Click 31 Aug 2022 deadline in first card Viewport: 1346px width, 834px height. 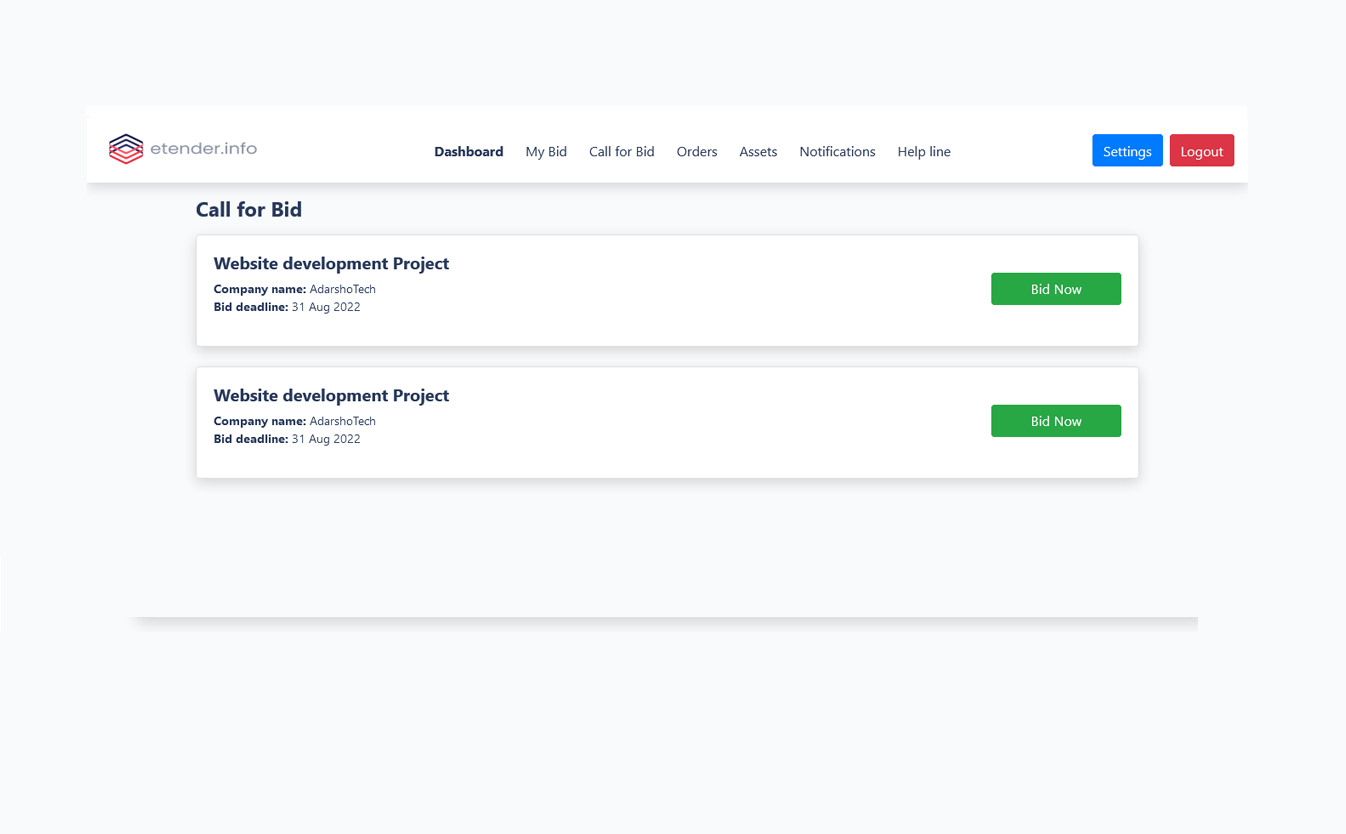(x=326, y=307)
